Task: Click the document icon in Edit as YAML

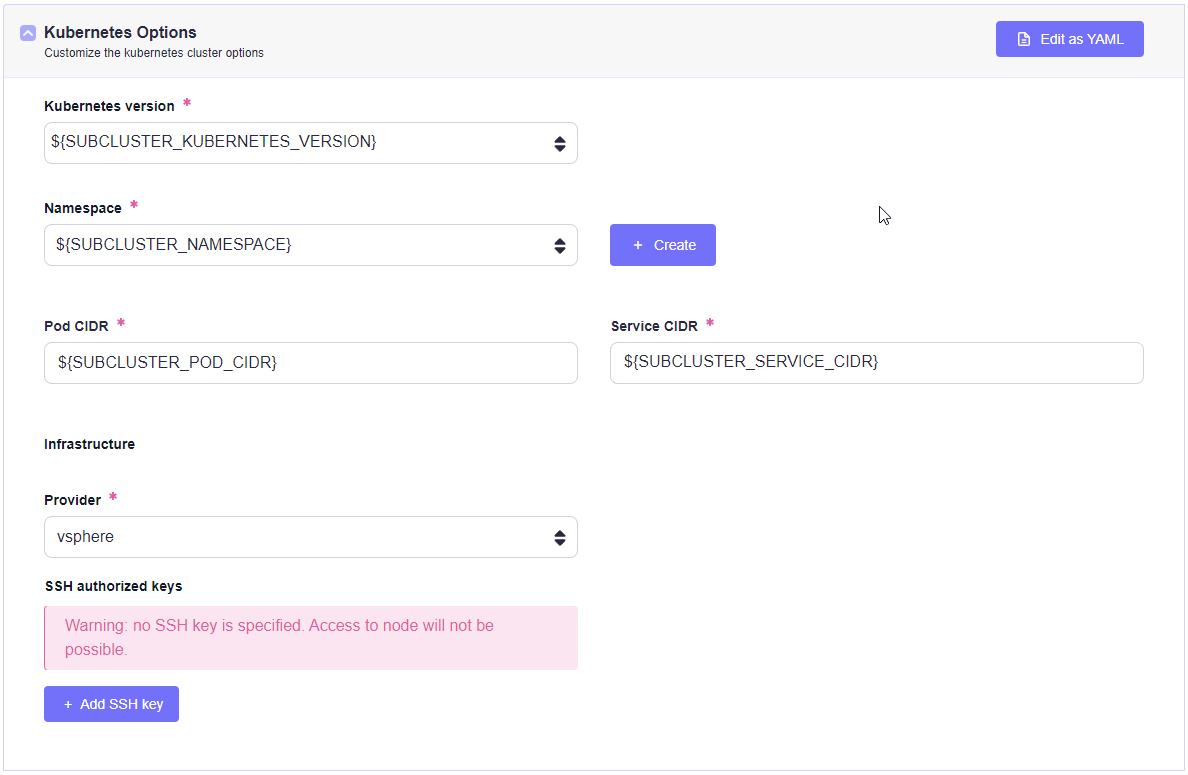Action: click(x=1023, y=40)
